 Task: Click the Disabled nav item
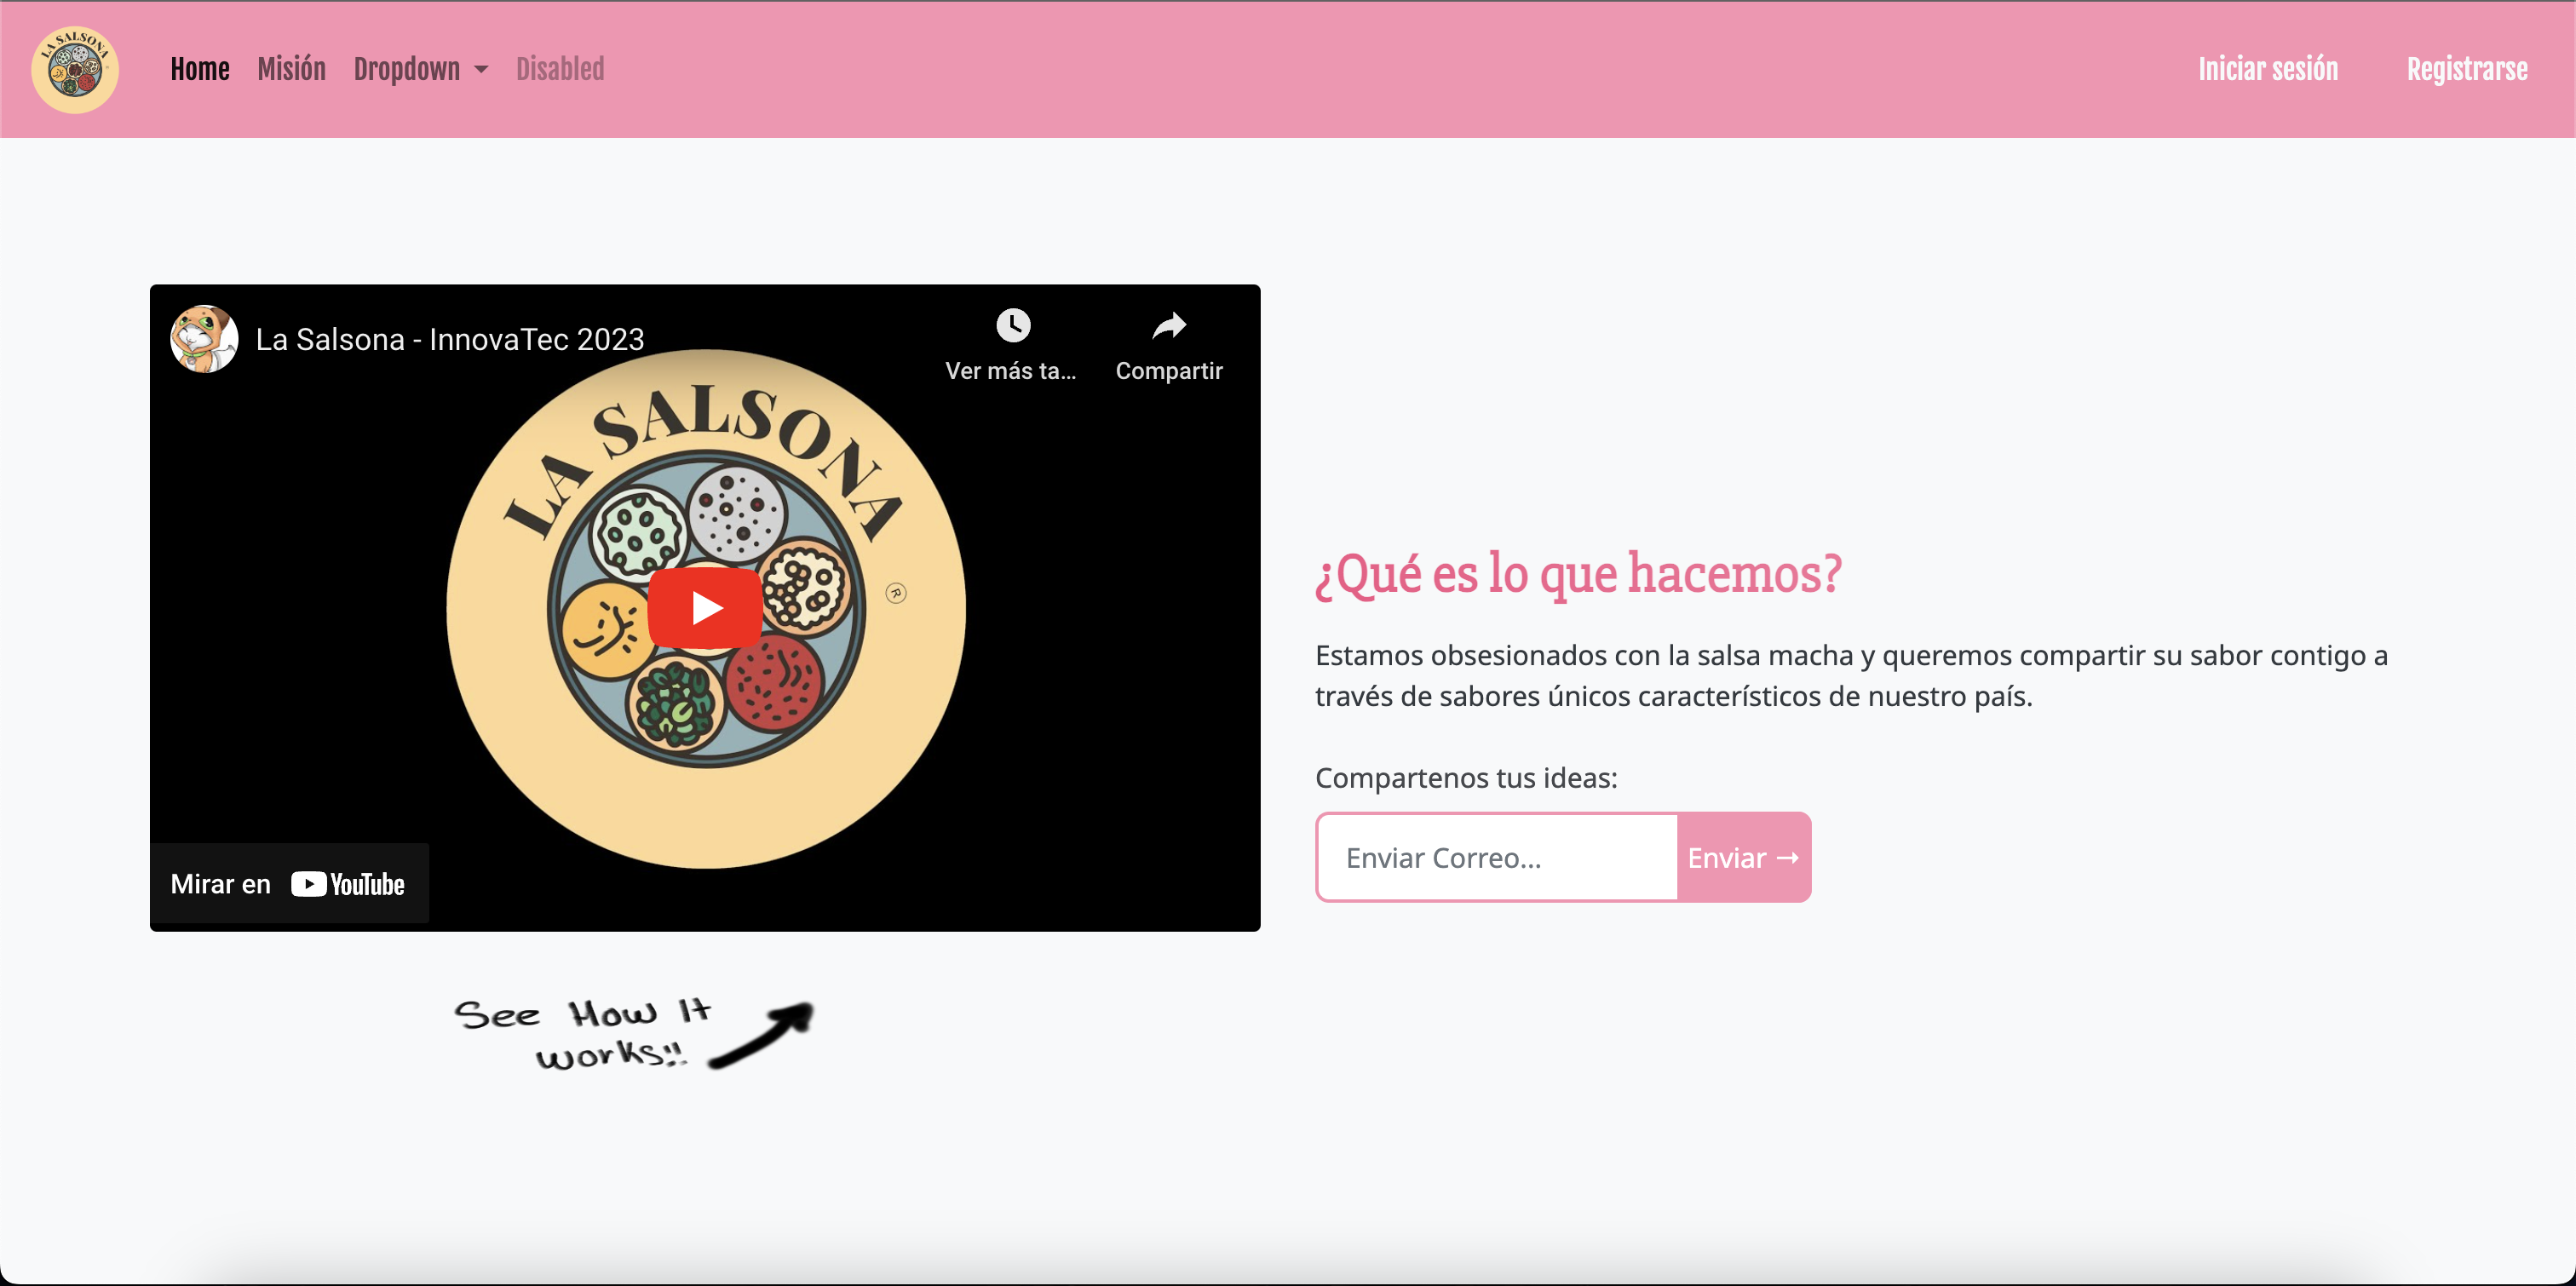coord(560,69)
